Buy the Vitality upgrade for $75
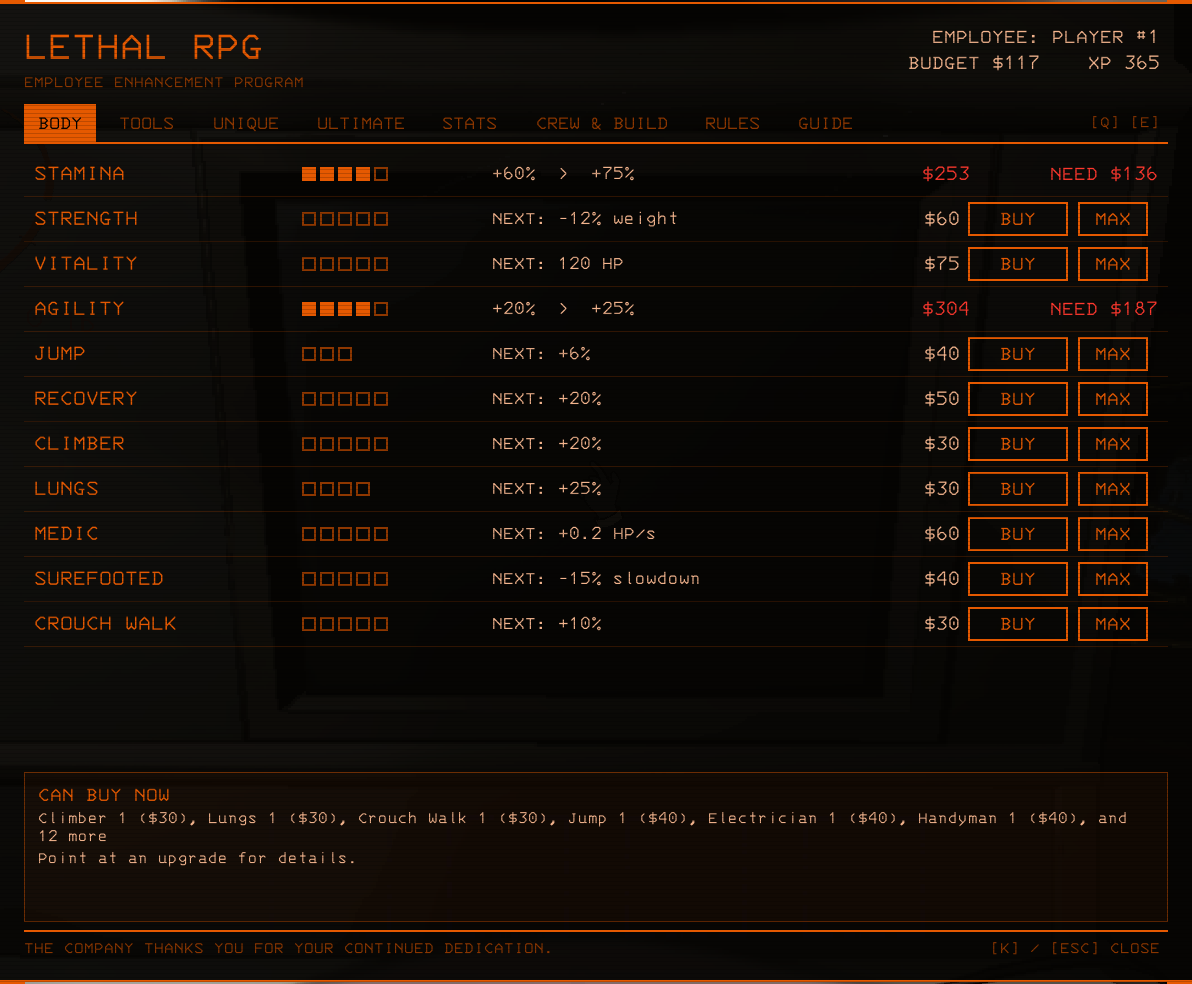The width and height of the screenshot is (1192, 984). click(1017, 264)
